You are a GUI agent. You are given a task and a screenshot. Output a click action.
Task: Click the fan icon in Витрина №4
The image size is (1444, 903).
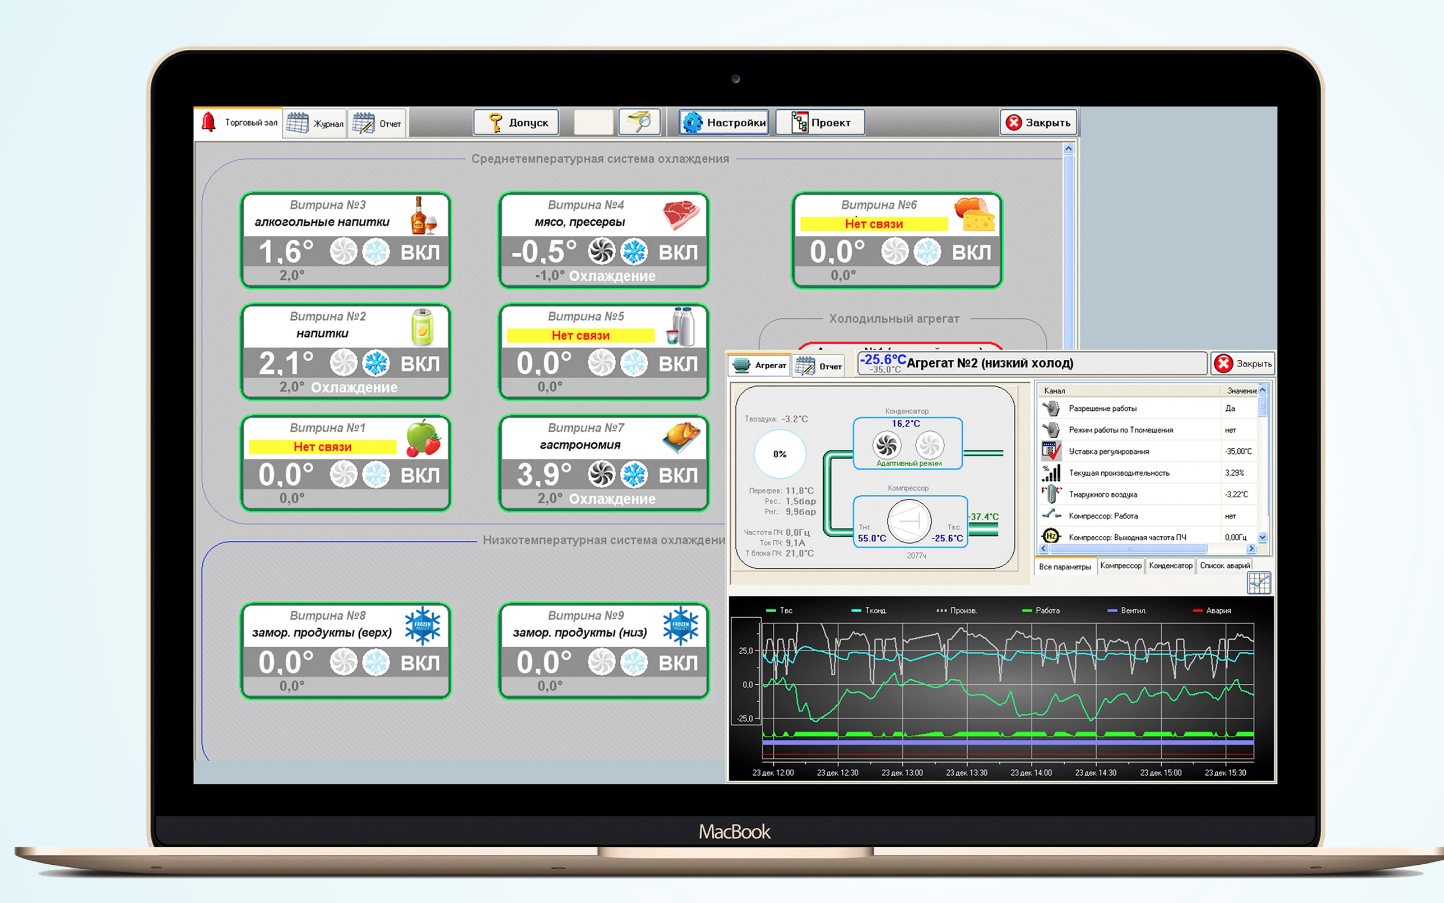(x=602, y=252)
